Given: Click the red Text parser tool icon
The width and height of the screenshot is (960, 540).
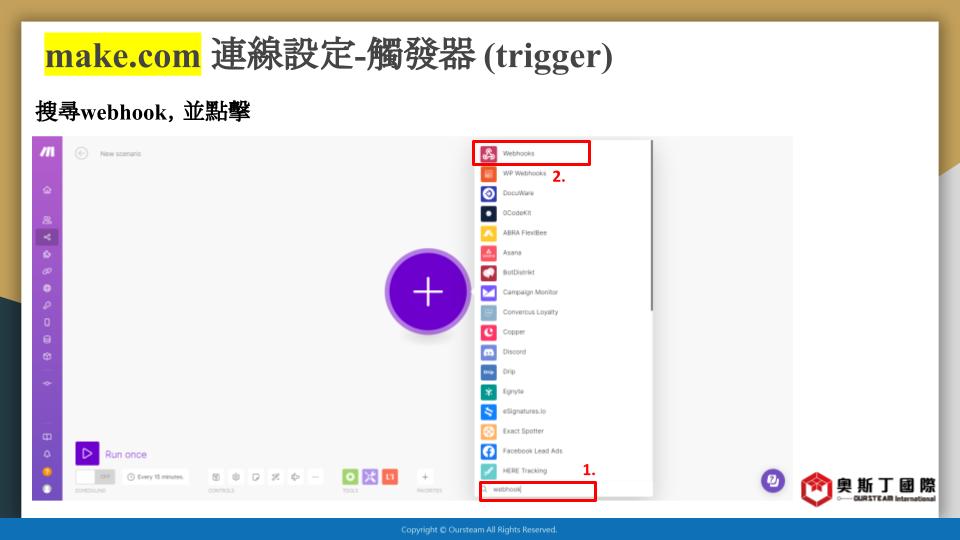Looking at the screenshot, I should click(x=390, y=476).
